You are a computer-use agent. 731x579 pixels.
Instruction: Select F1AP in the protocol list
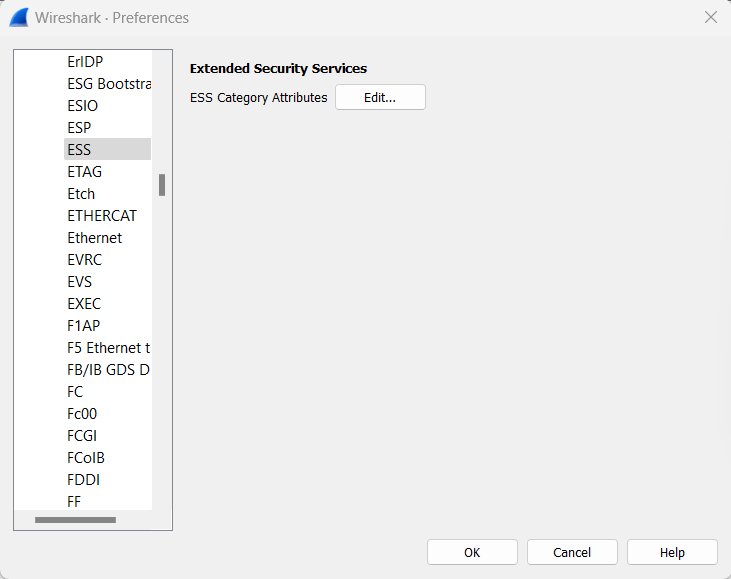83,326
